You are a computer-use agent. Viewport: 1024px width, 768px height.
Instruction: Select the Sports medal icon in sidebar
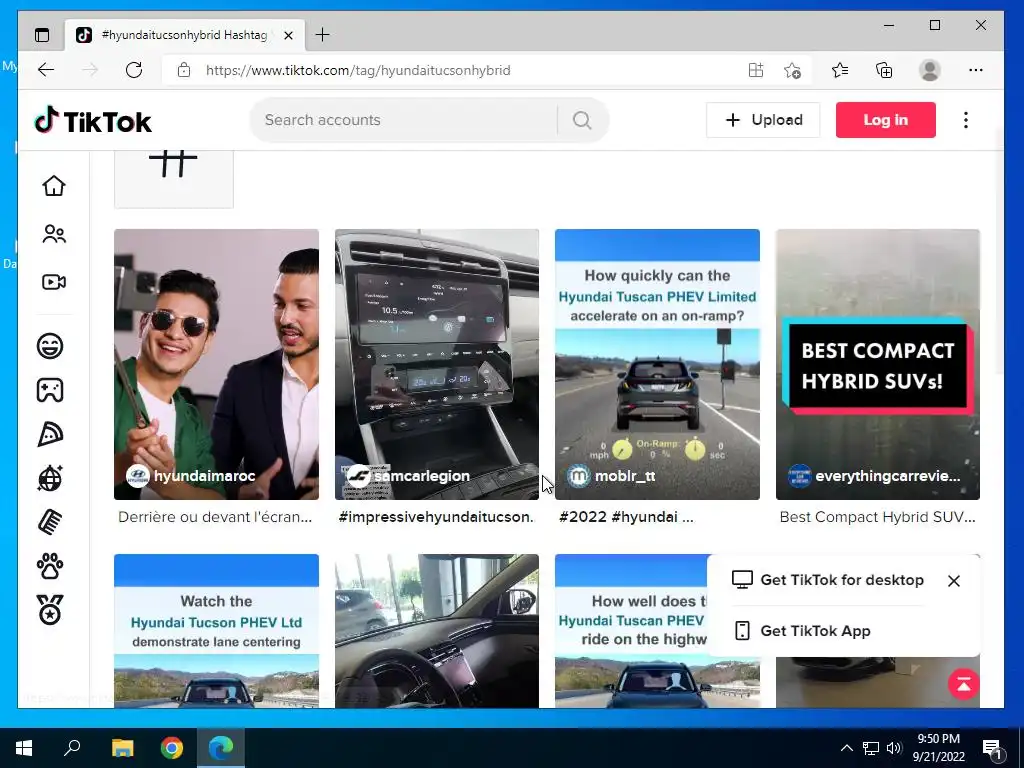50,610
